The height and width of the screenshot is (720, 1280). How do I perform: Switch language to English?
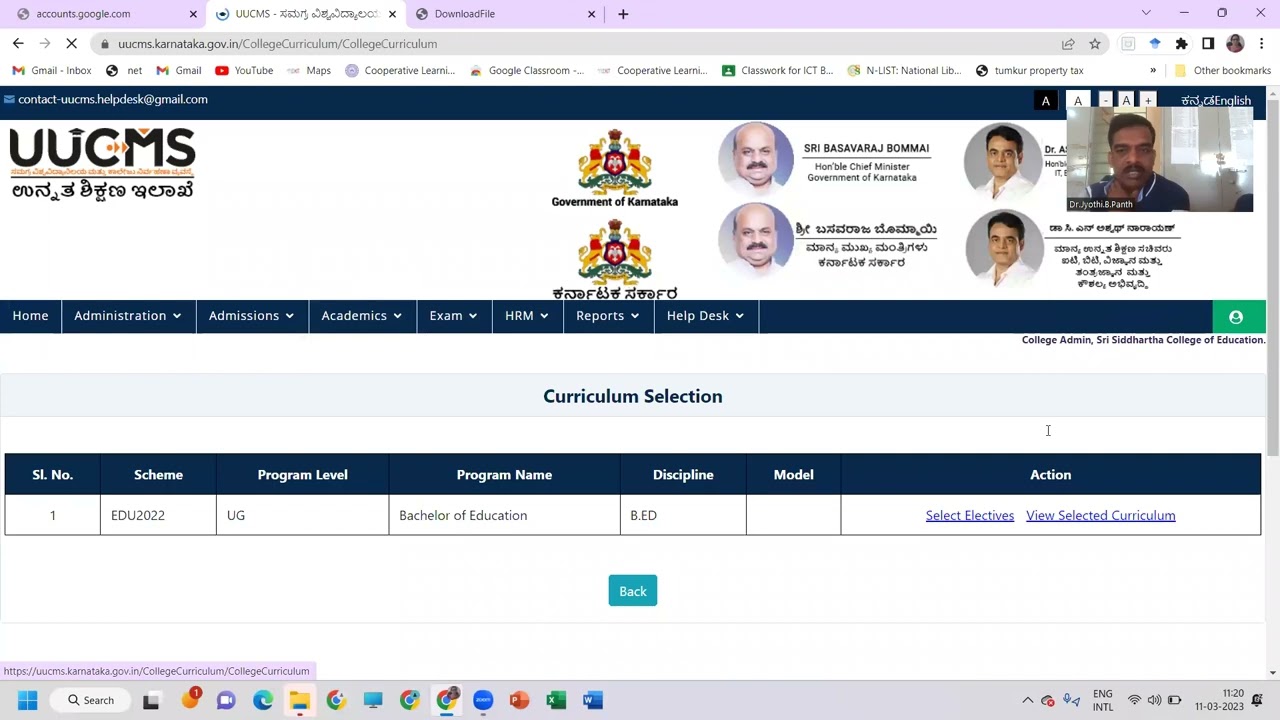point(1233,101)
